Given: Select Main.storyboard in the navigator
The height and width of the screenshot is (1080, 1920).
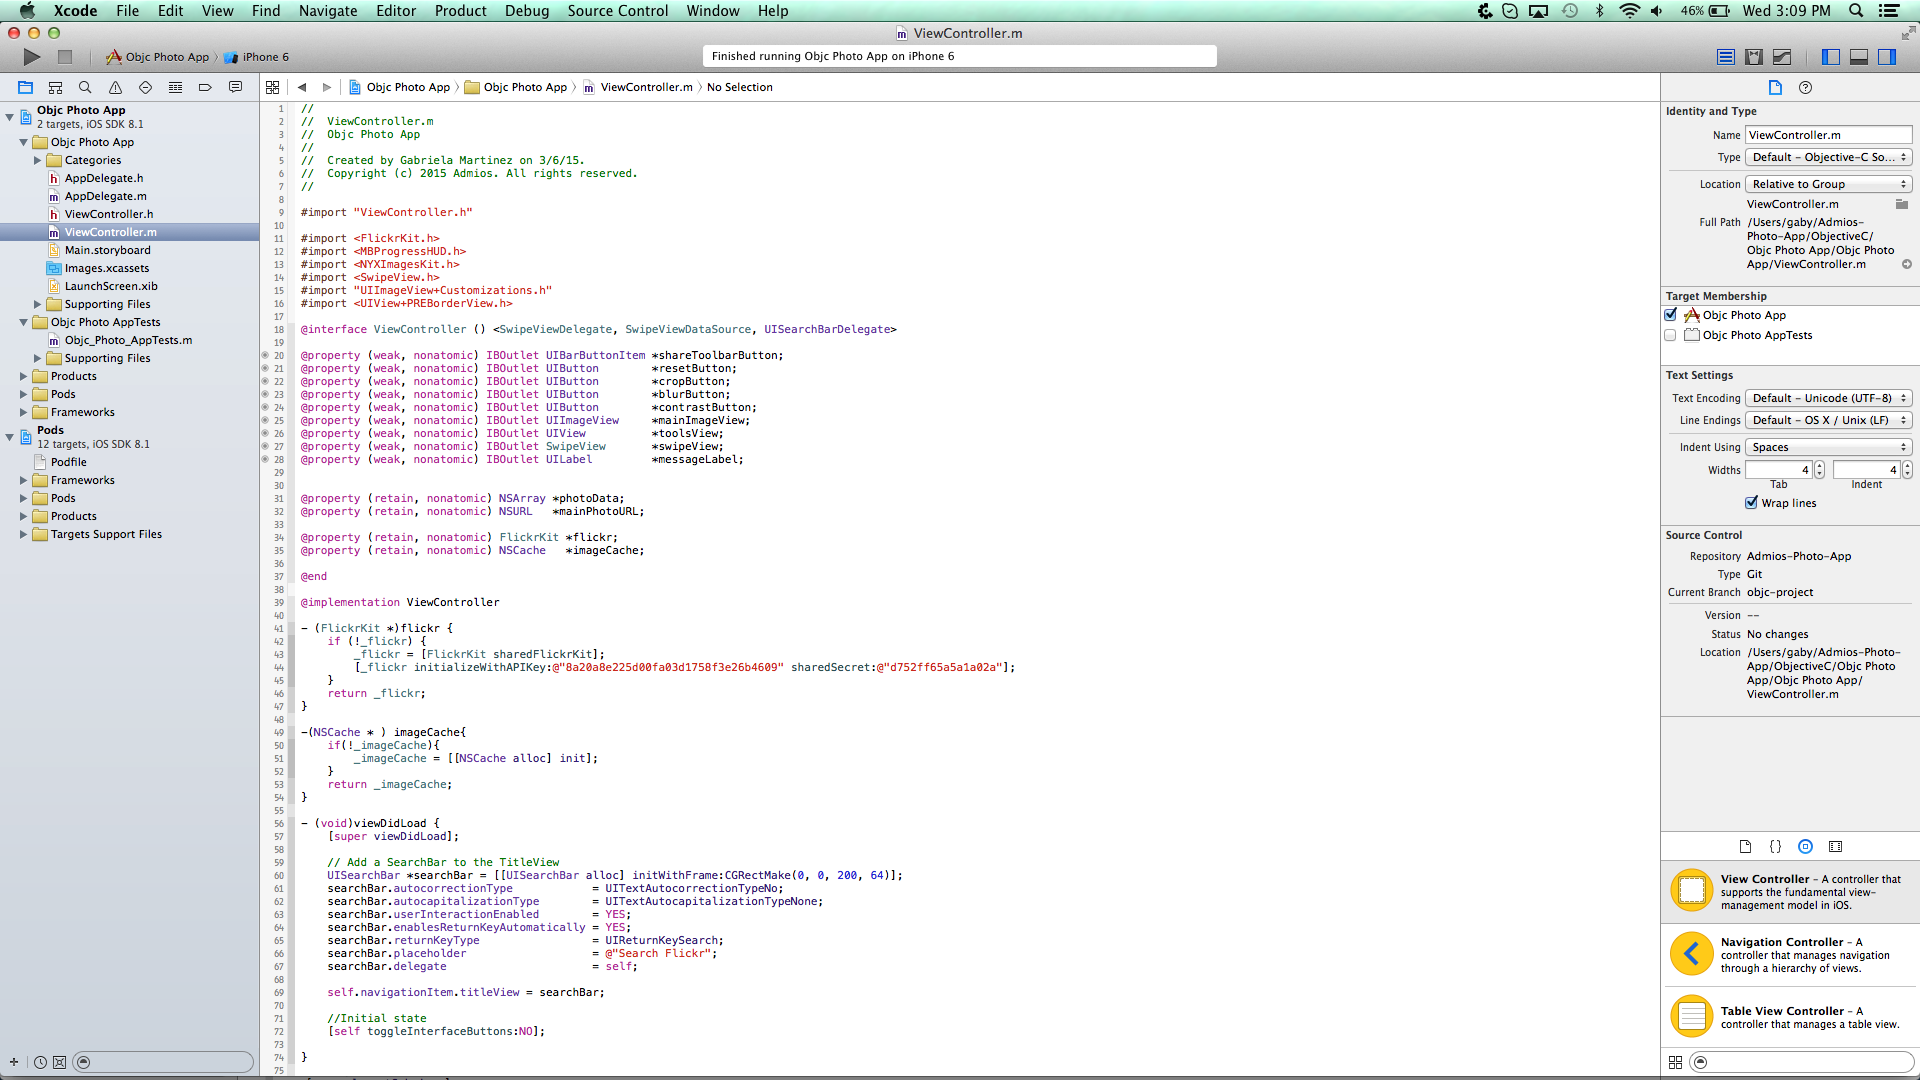Looking at the screenshot, I should 107,250.
